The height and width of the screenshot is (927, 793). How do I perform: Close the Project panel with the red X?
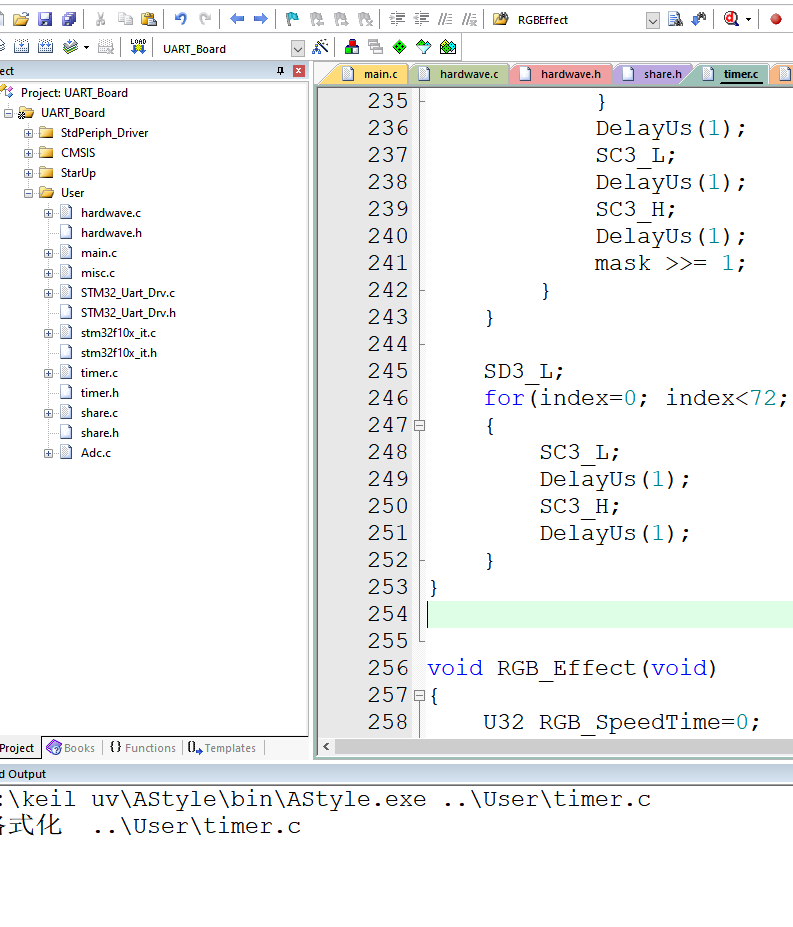click(x=299, y=71)
